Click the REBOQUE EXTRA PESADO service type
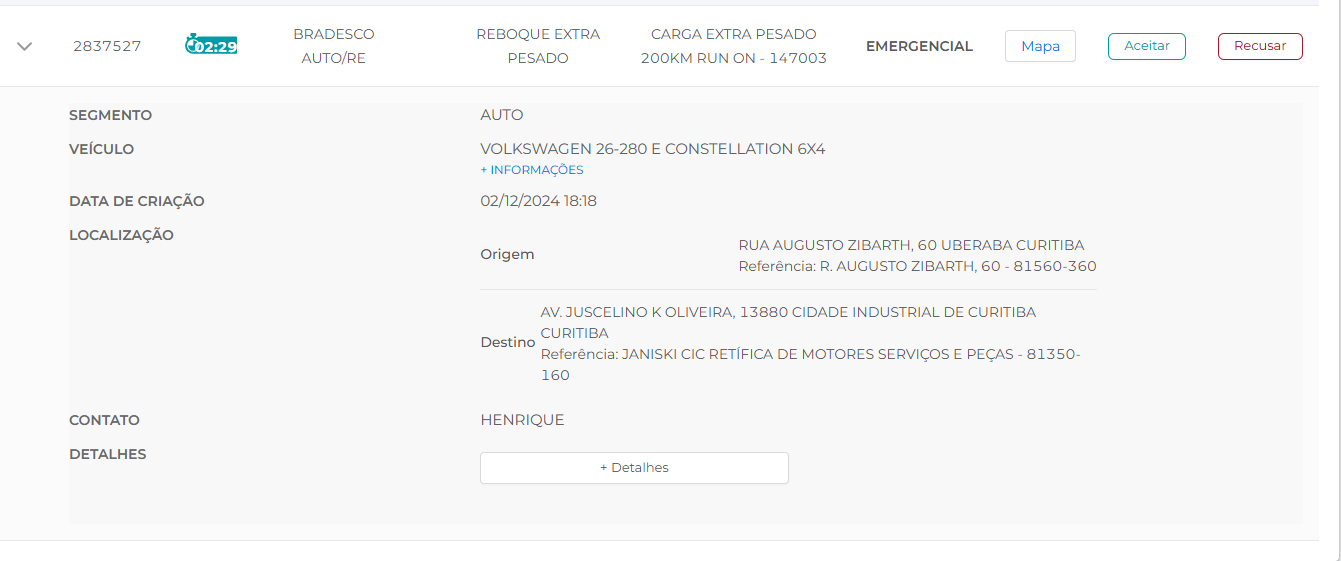This screenshot has width=1341, height=561. tap(538, 46)
